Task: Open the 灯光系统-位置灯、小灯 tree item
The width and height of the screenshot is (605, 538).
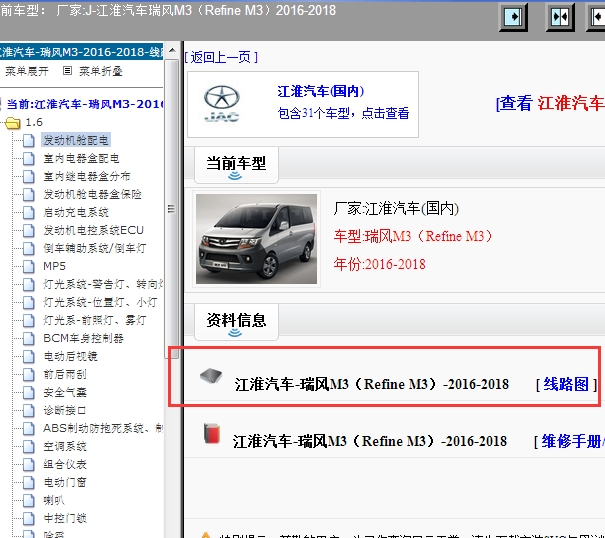Action: click(100, 302)
